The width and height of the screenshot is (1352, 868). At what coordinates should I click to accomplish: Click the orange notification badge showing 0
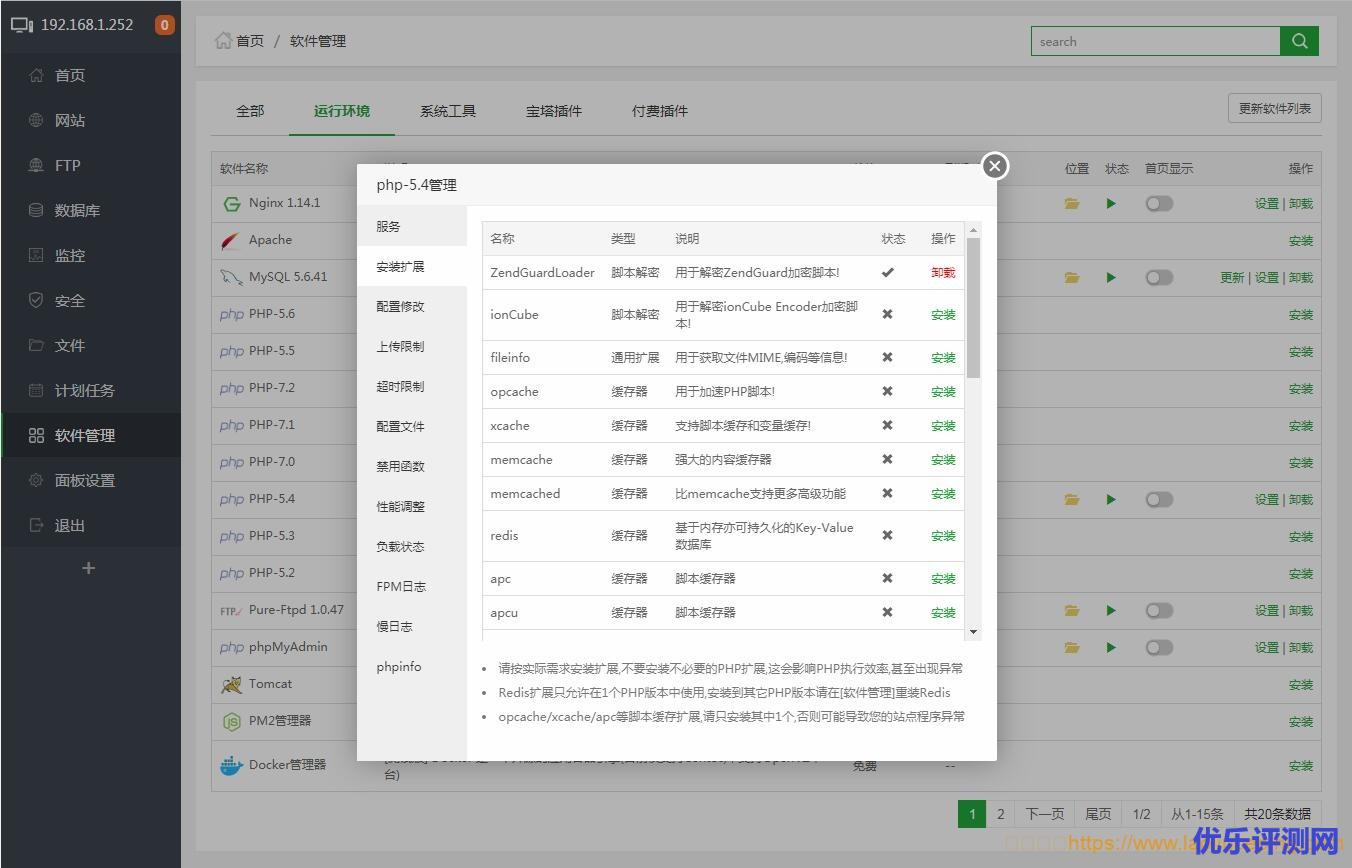click(165, 25)
